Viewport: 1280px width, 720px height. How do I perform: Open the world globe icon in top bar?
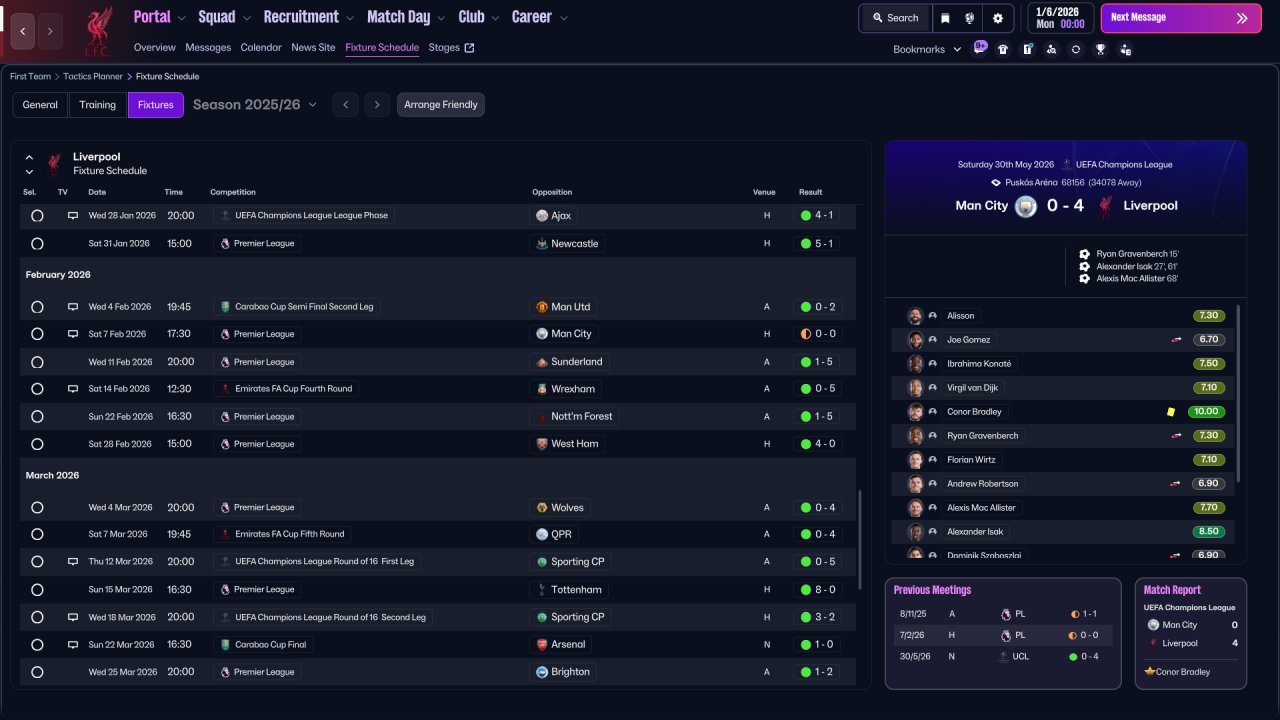click(x=969, y=18)
